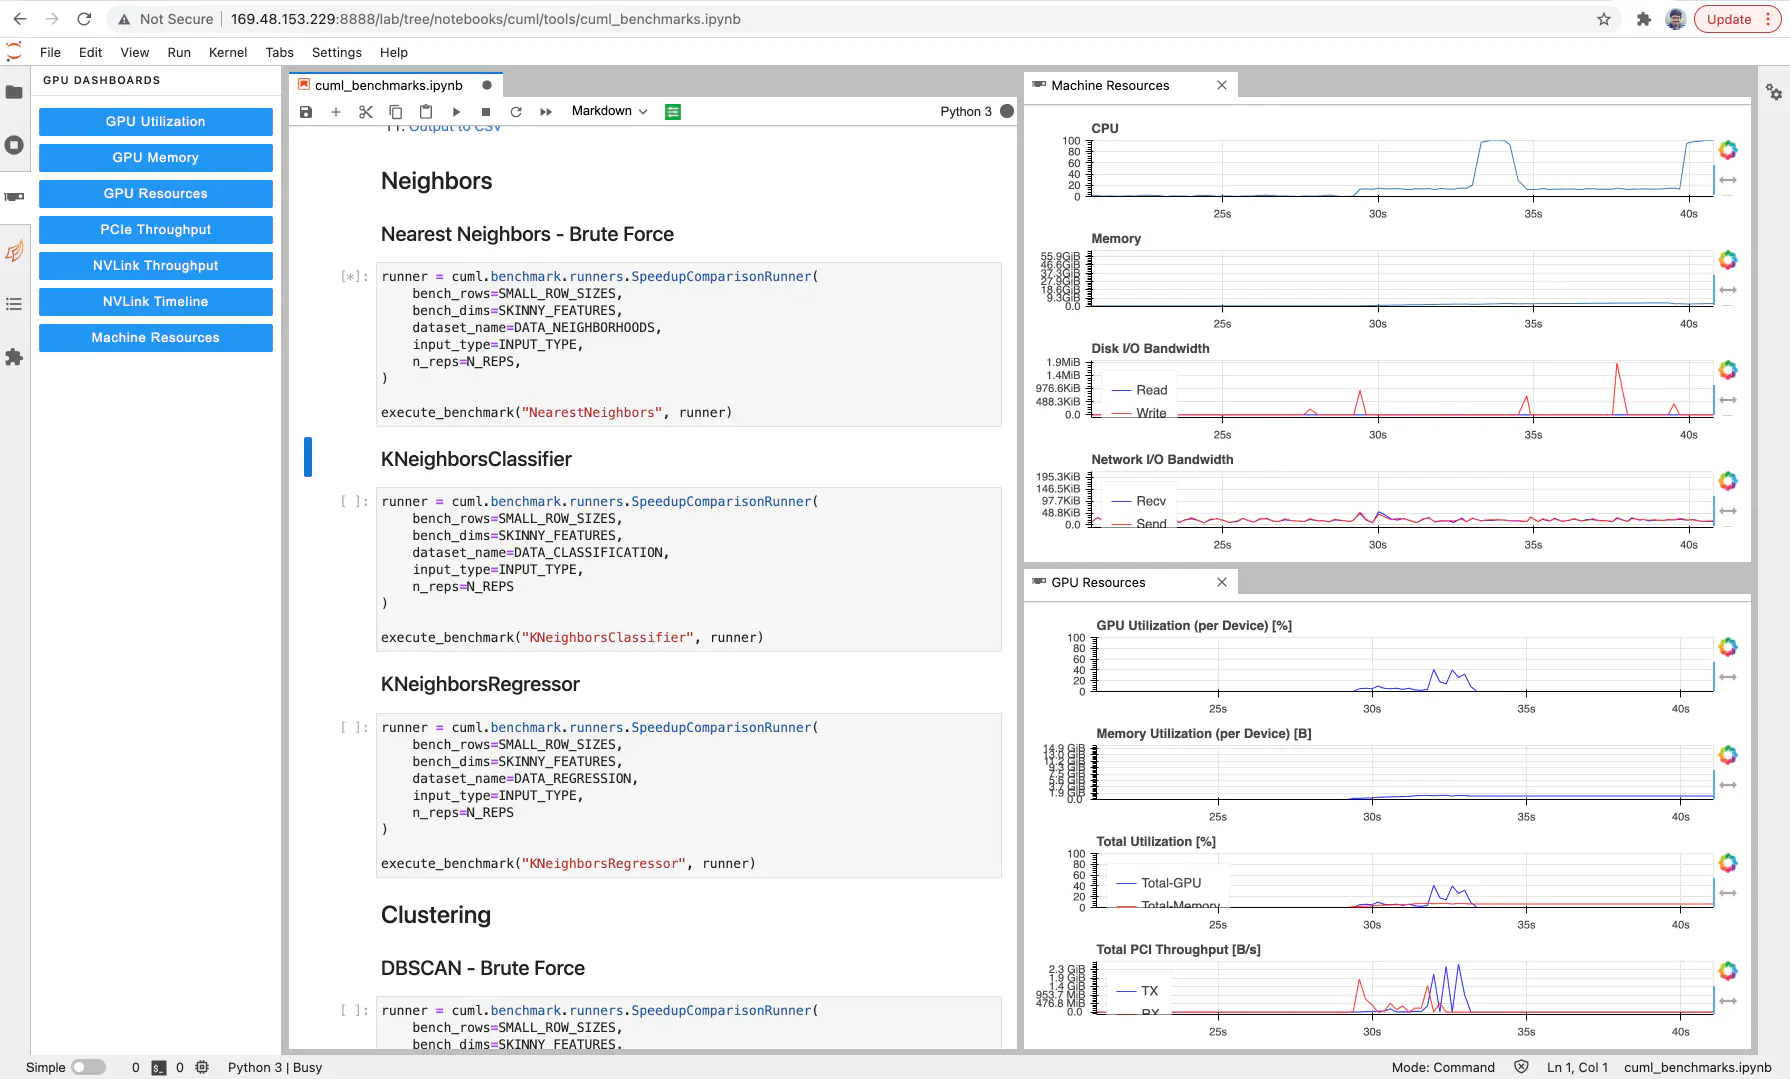Click the notebook trust shield icon

pos(1521,1068)
